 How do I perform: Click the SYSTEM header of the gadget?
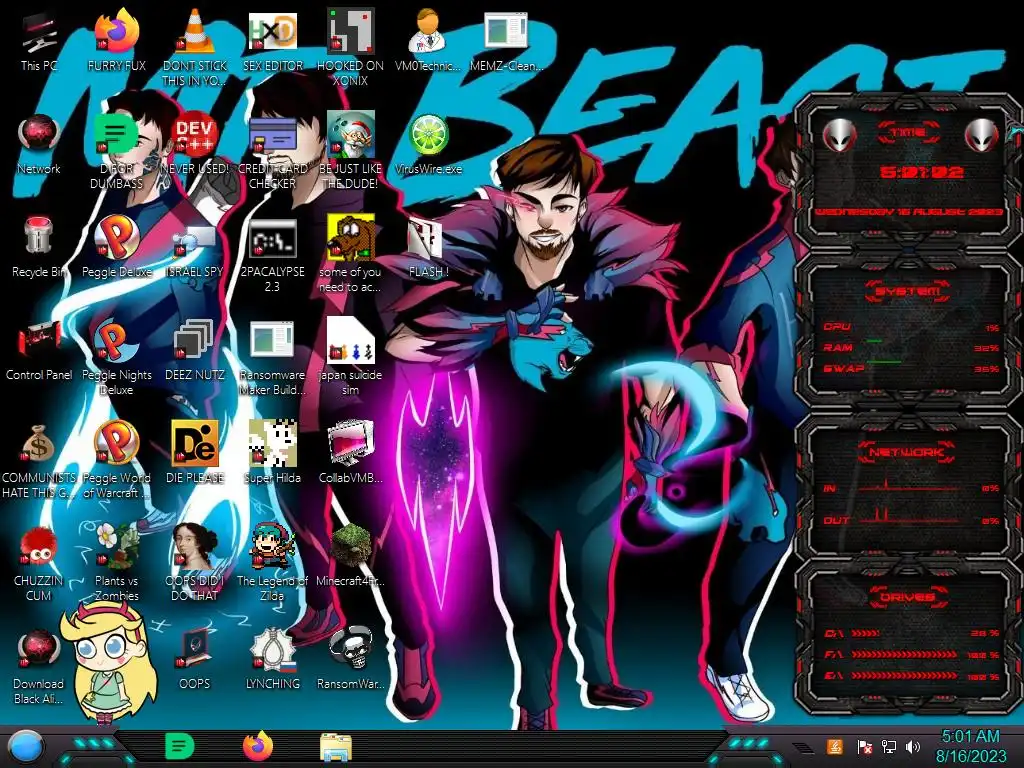coord(908,291)
